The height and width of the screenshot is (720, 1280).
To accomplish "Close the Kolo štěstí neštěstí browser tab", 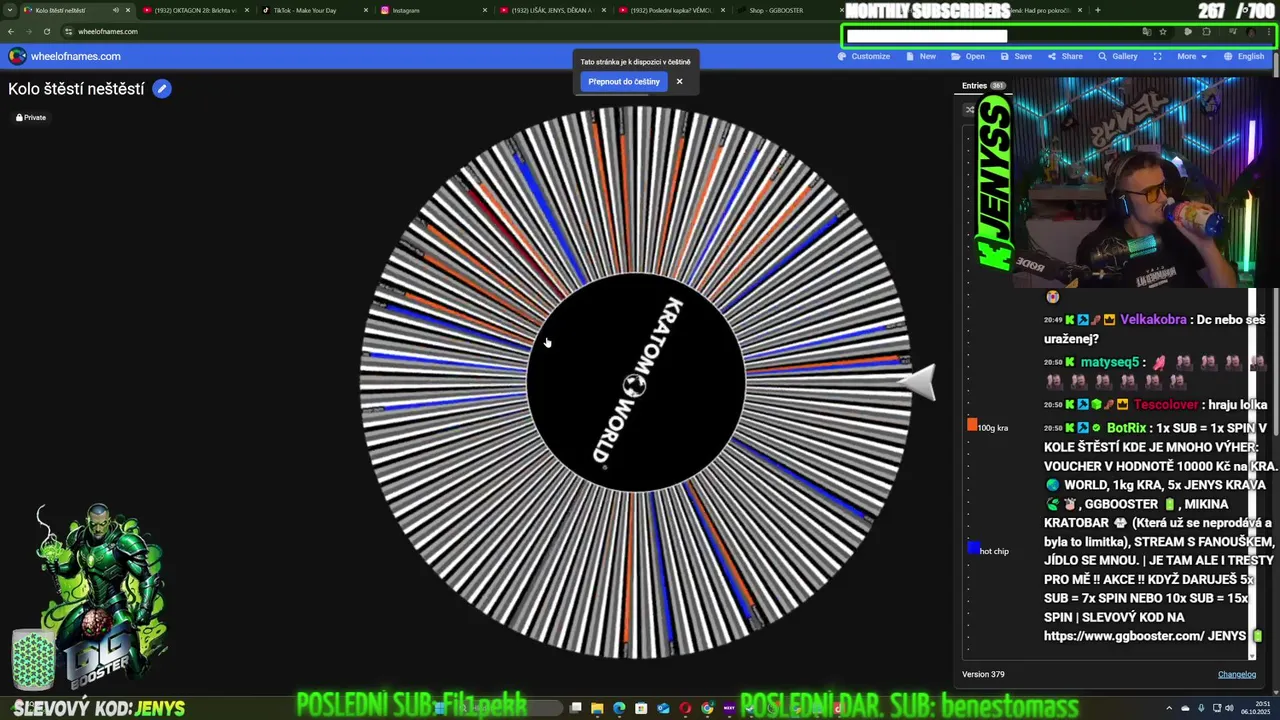I will pos(128,10).
